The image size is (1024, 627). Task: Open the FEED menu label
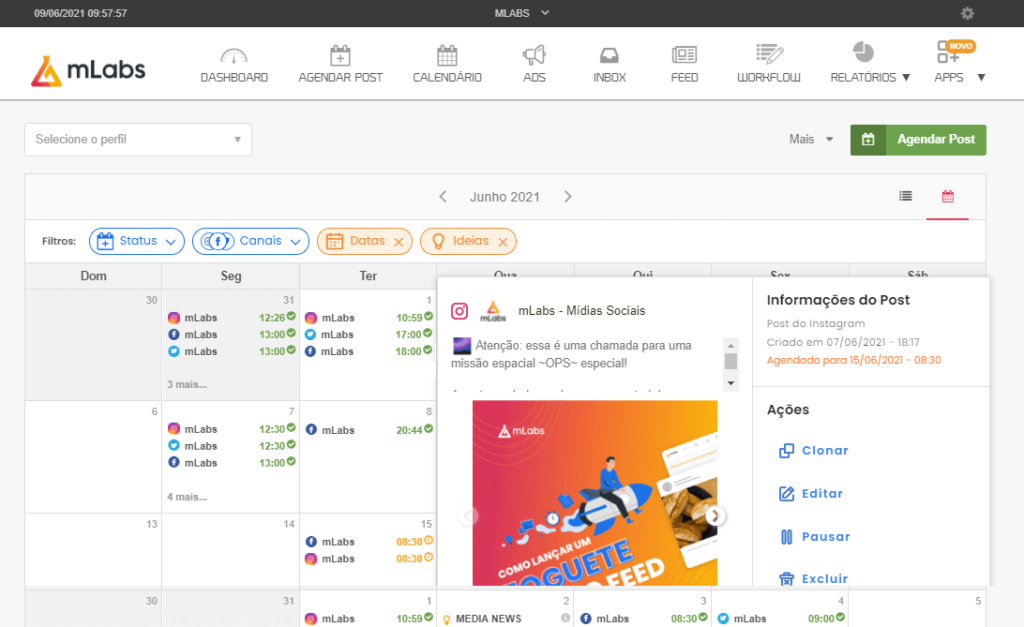pos(684,78)
